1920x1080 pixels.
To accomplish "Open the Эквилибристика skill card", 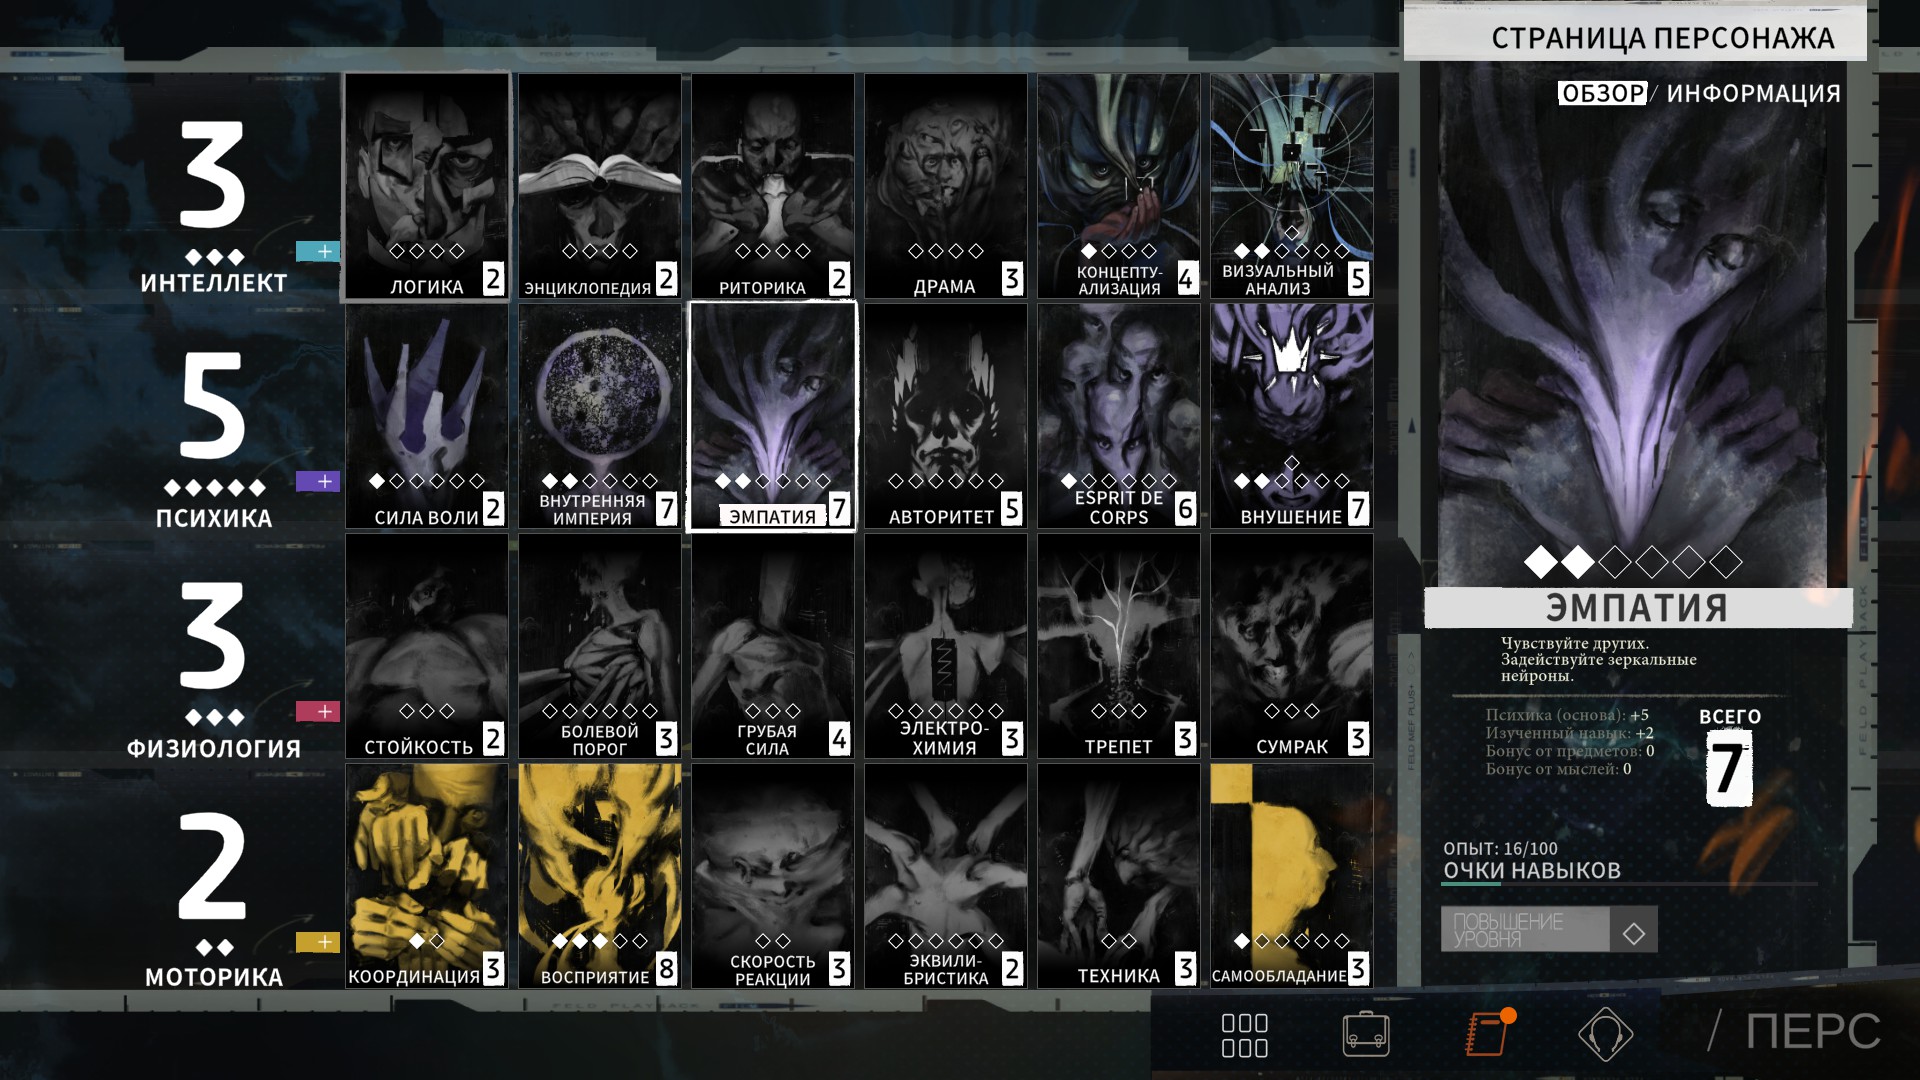I will tap(946, 876).
